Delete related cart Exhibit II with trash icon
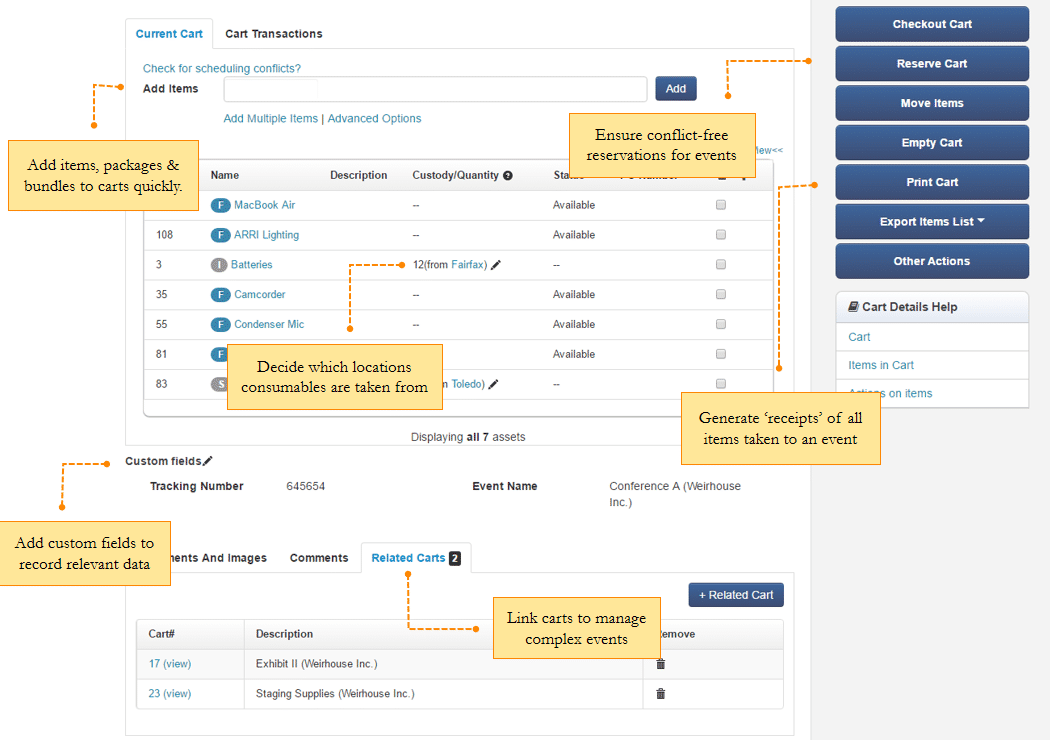Screen dimensions: 1050x740 pyautogui.click(x=660, y=664)
